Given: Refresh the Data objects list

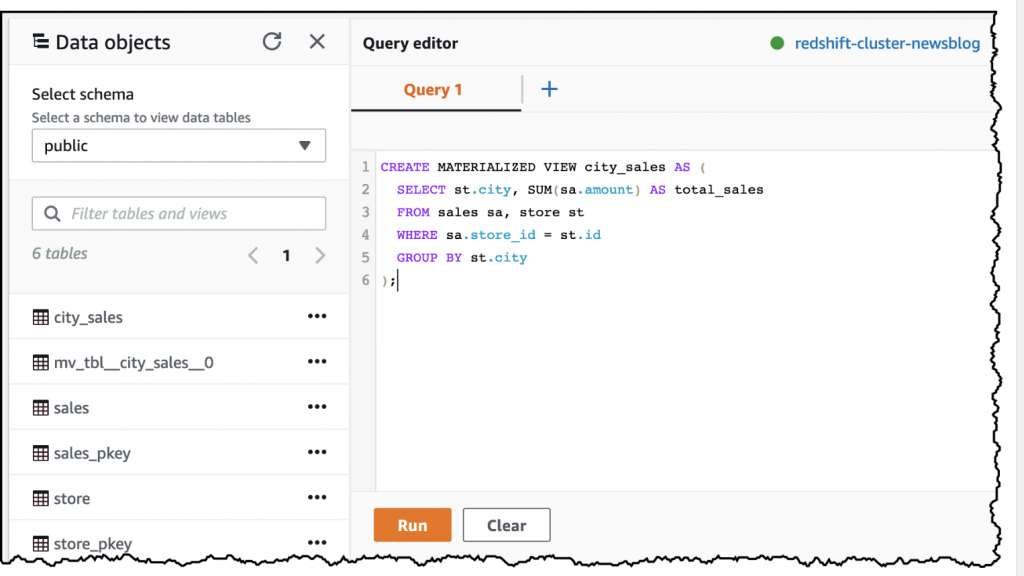Looking at the screenshot, I should click(272, 42).
